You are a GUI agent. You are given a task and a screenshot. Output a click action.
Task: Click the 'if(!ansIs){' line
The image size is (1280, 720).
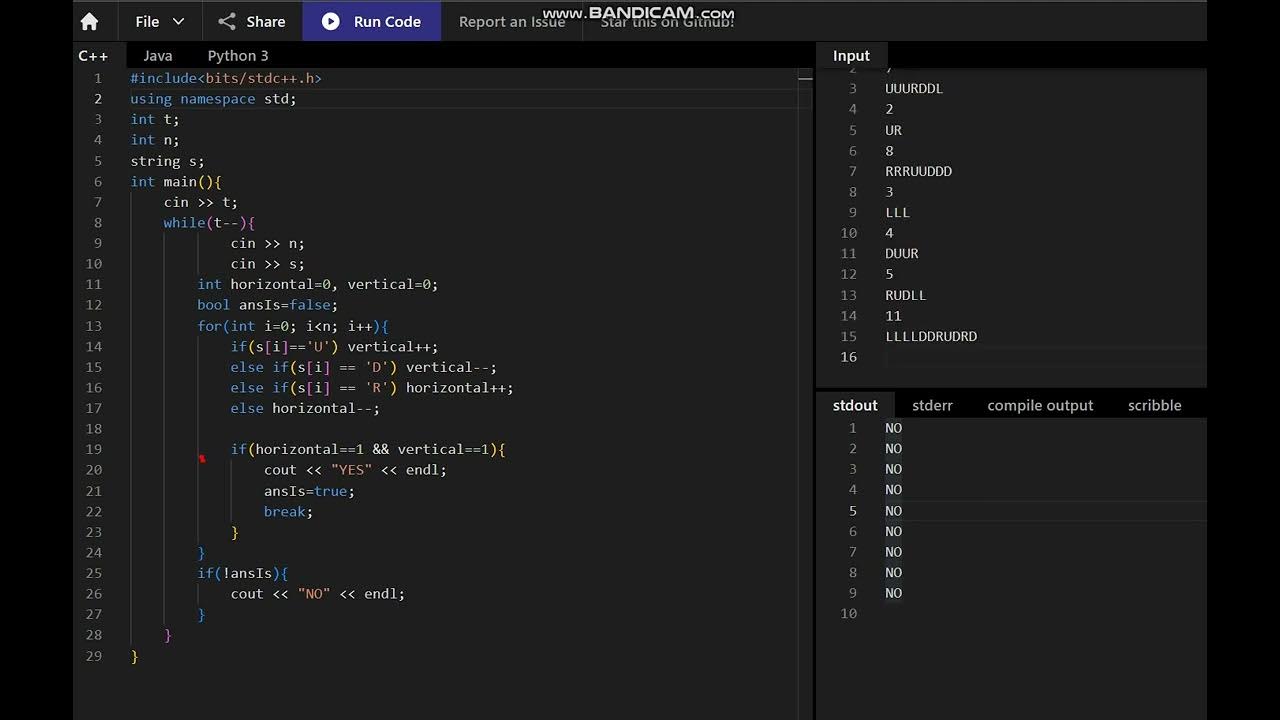point(242,574)
